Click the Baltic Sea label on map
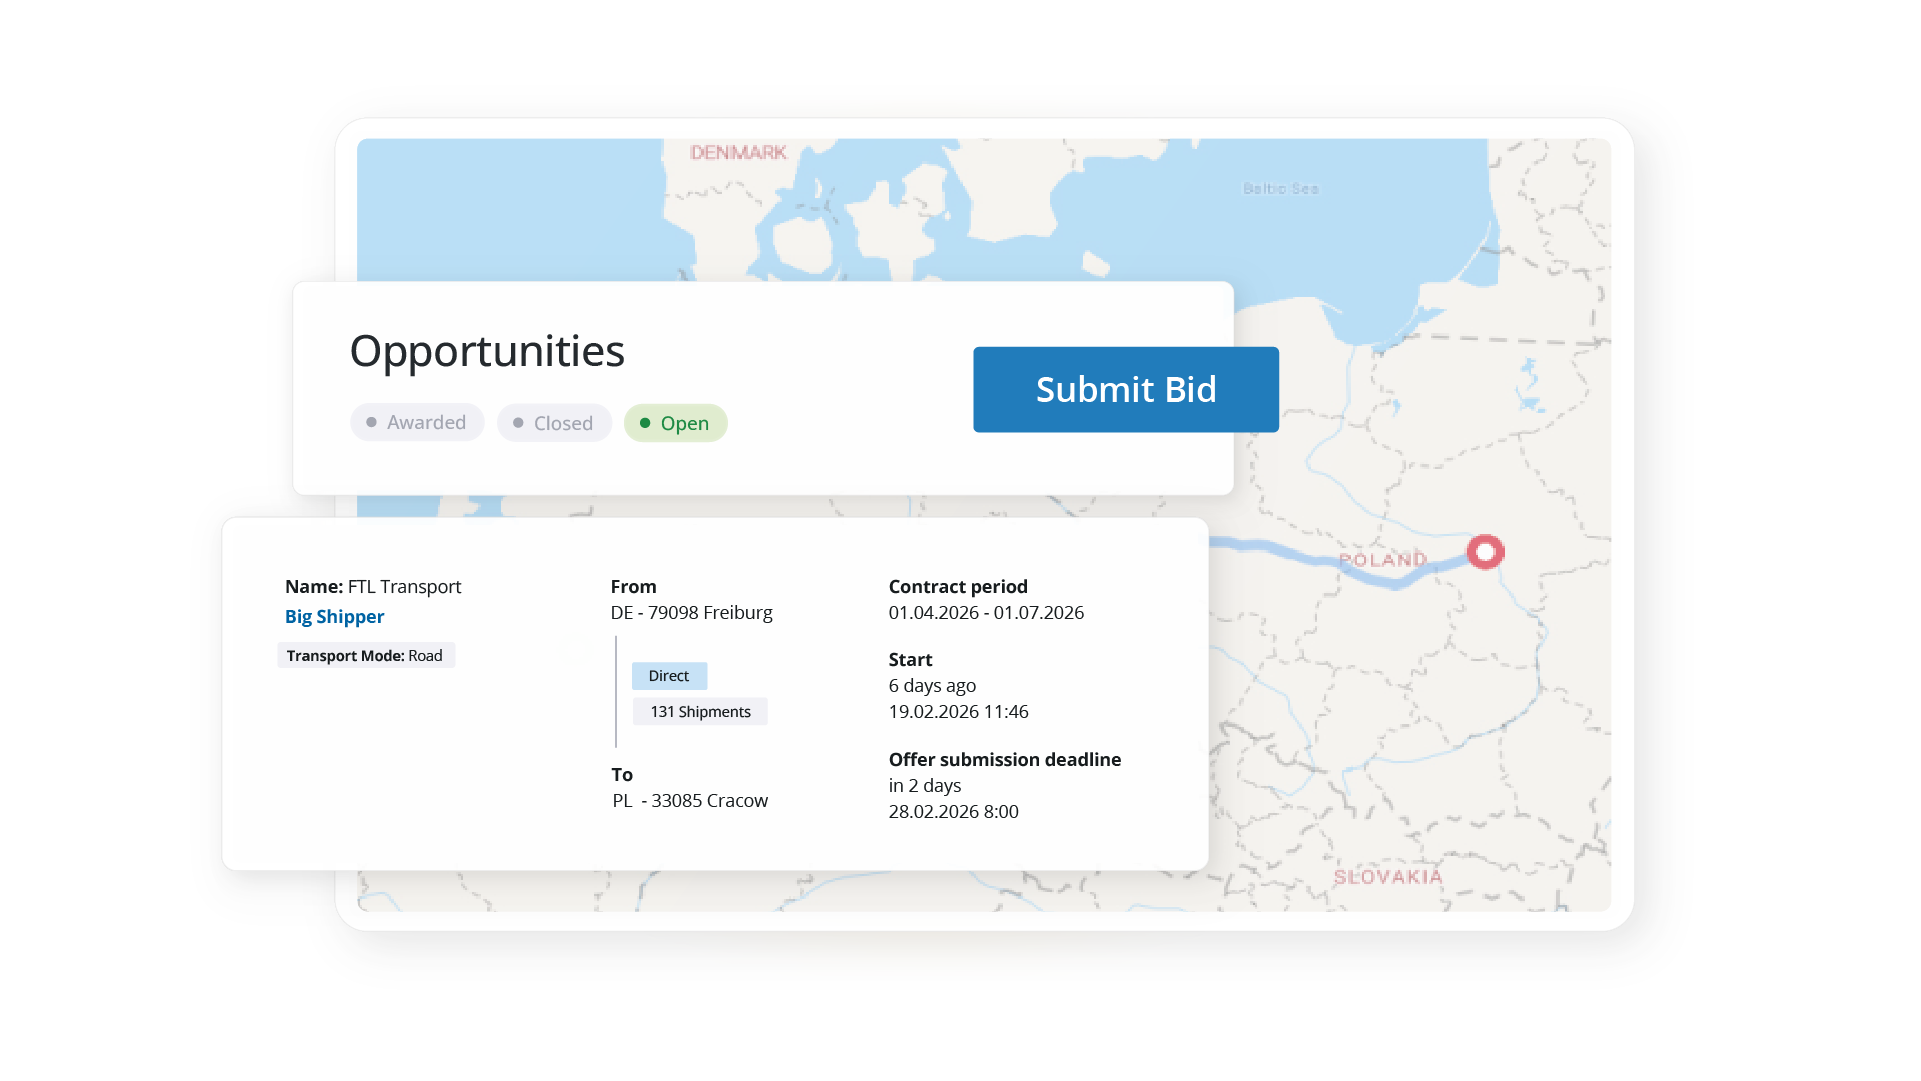The height and width of the screenshot is (1081, 1921). [x=1280, y=189]
